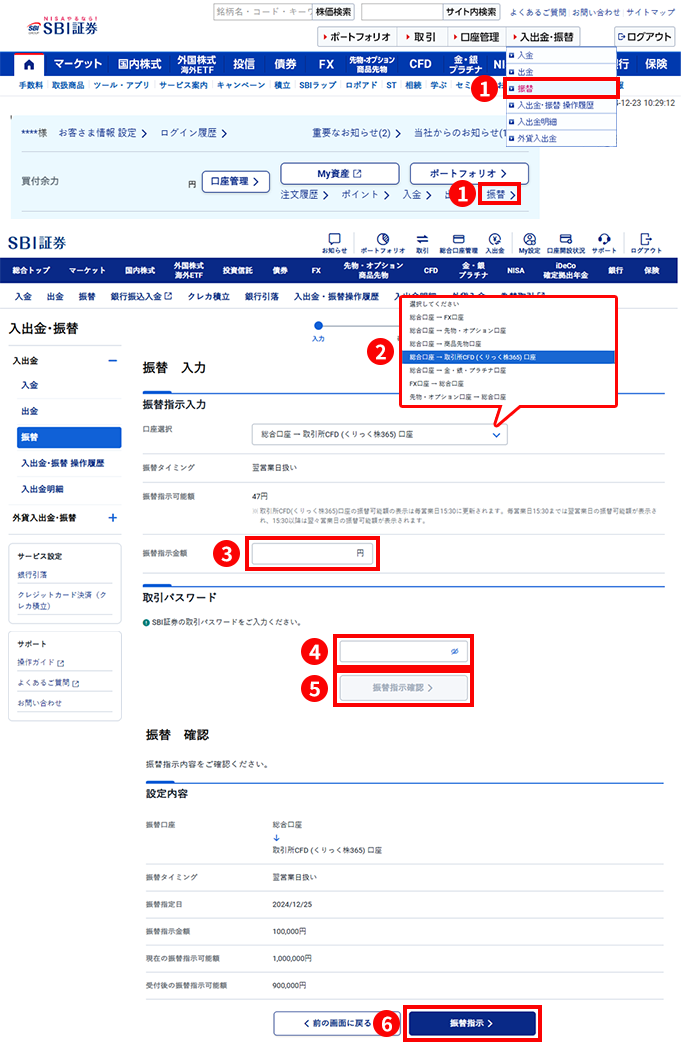Open 口座開設状況 icon
Image resolution: width=681 pixels, height=1052 pixels.
pyautogui.click(x=566, y=243)
